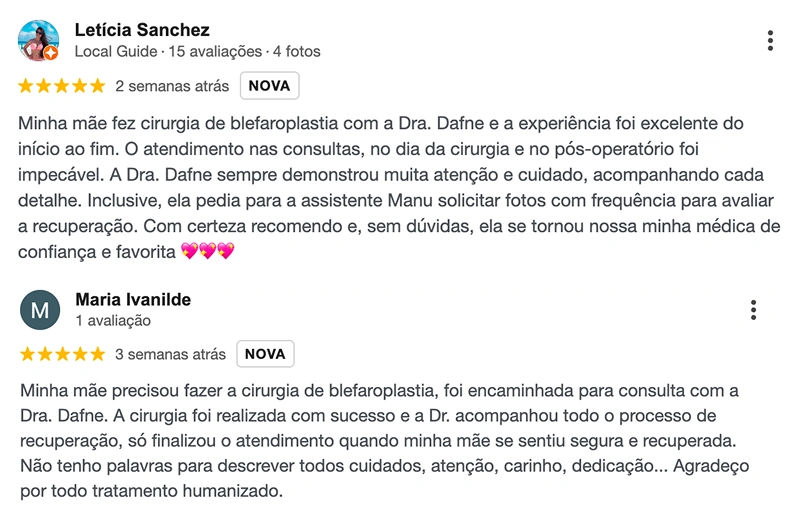Click "Local Guide" label under Letícia's name

pos(116,51)
